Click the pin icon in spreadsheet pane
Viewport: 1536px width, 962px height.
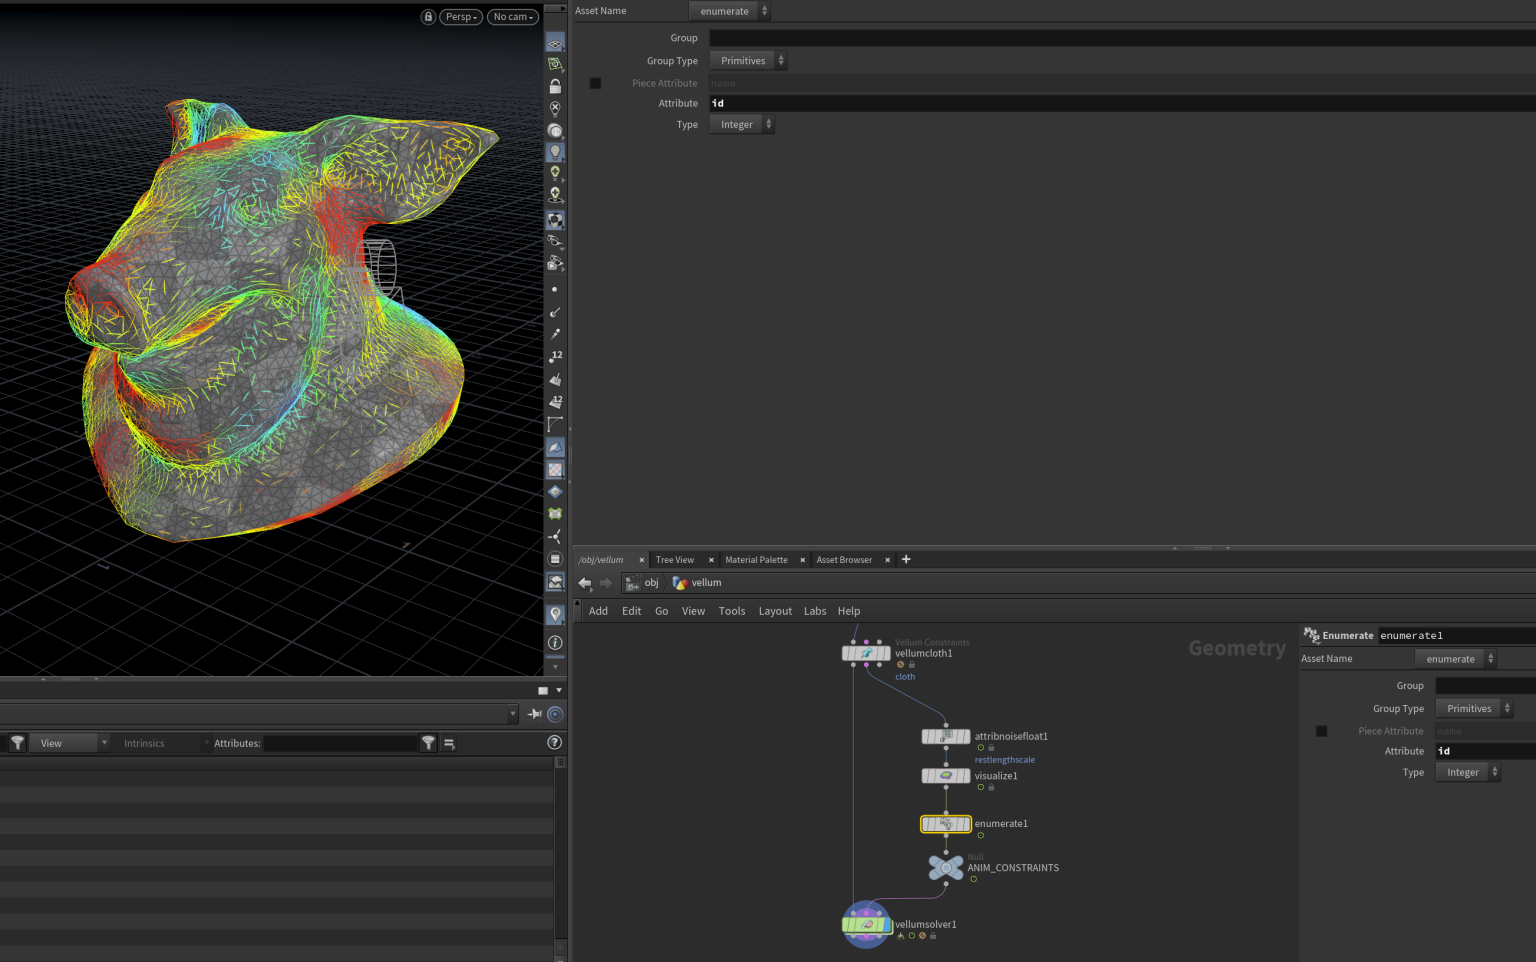point(535,714)
